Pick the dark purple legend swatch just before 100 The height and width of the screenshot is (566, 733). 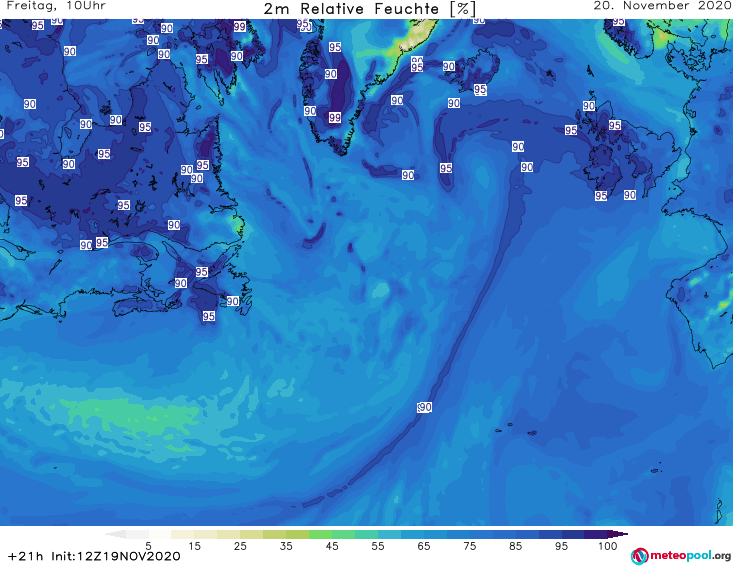[x=596, y=534]
